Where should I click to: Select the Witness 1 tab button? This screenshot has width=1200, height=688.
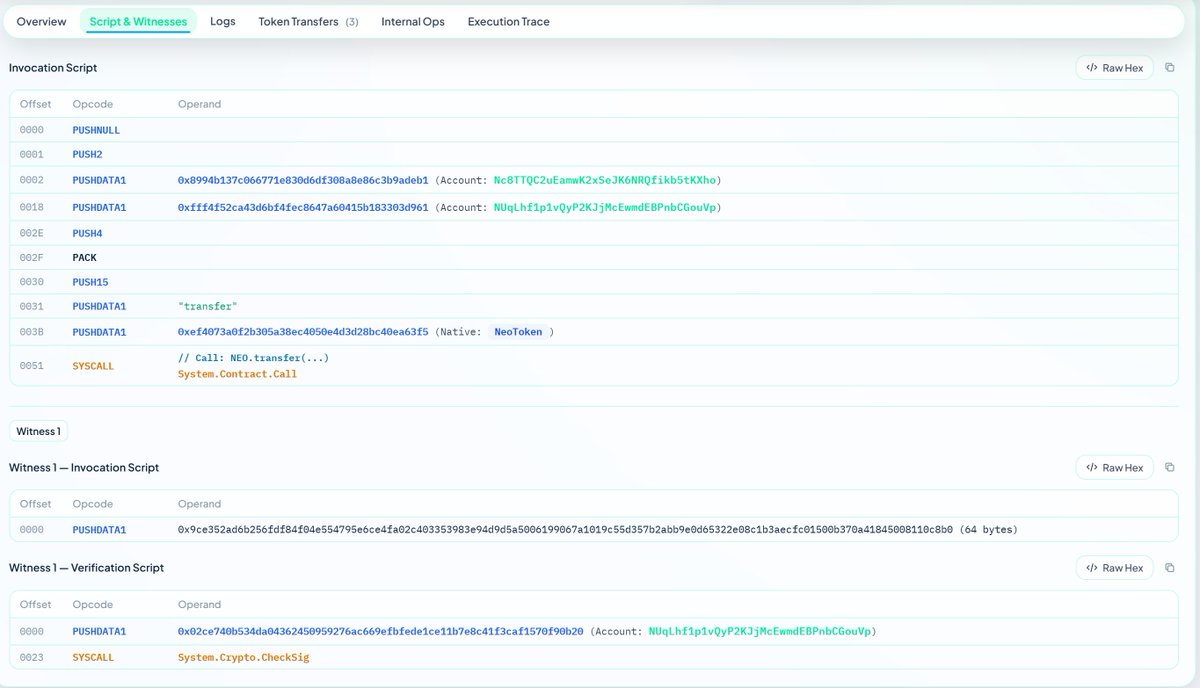pyautogui.click(x=38, y=431)
